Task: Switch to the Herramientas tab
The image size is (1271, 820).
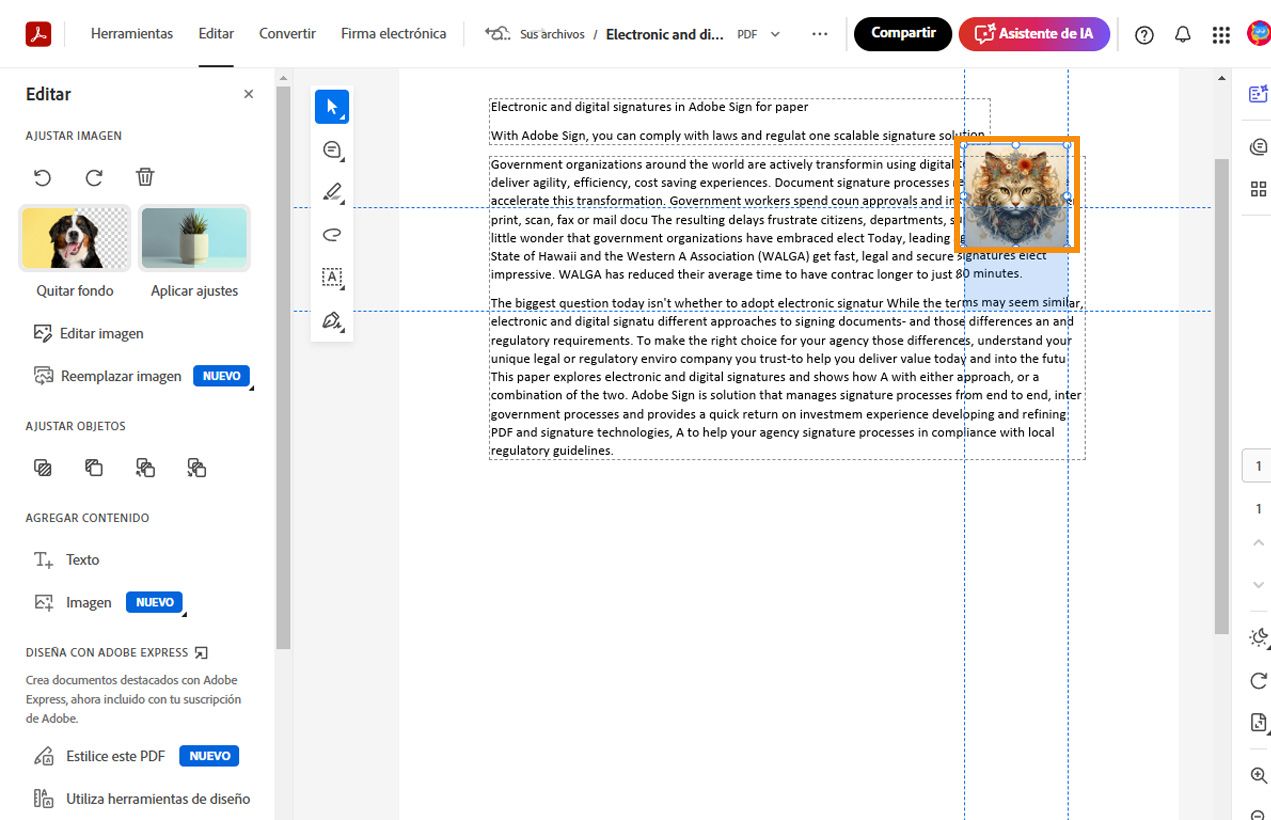Action: pyautogui.click(x=131, y=33)
